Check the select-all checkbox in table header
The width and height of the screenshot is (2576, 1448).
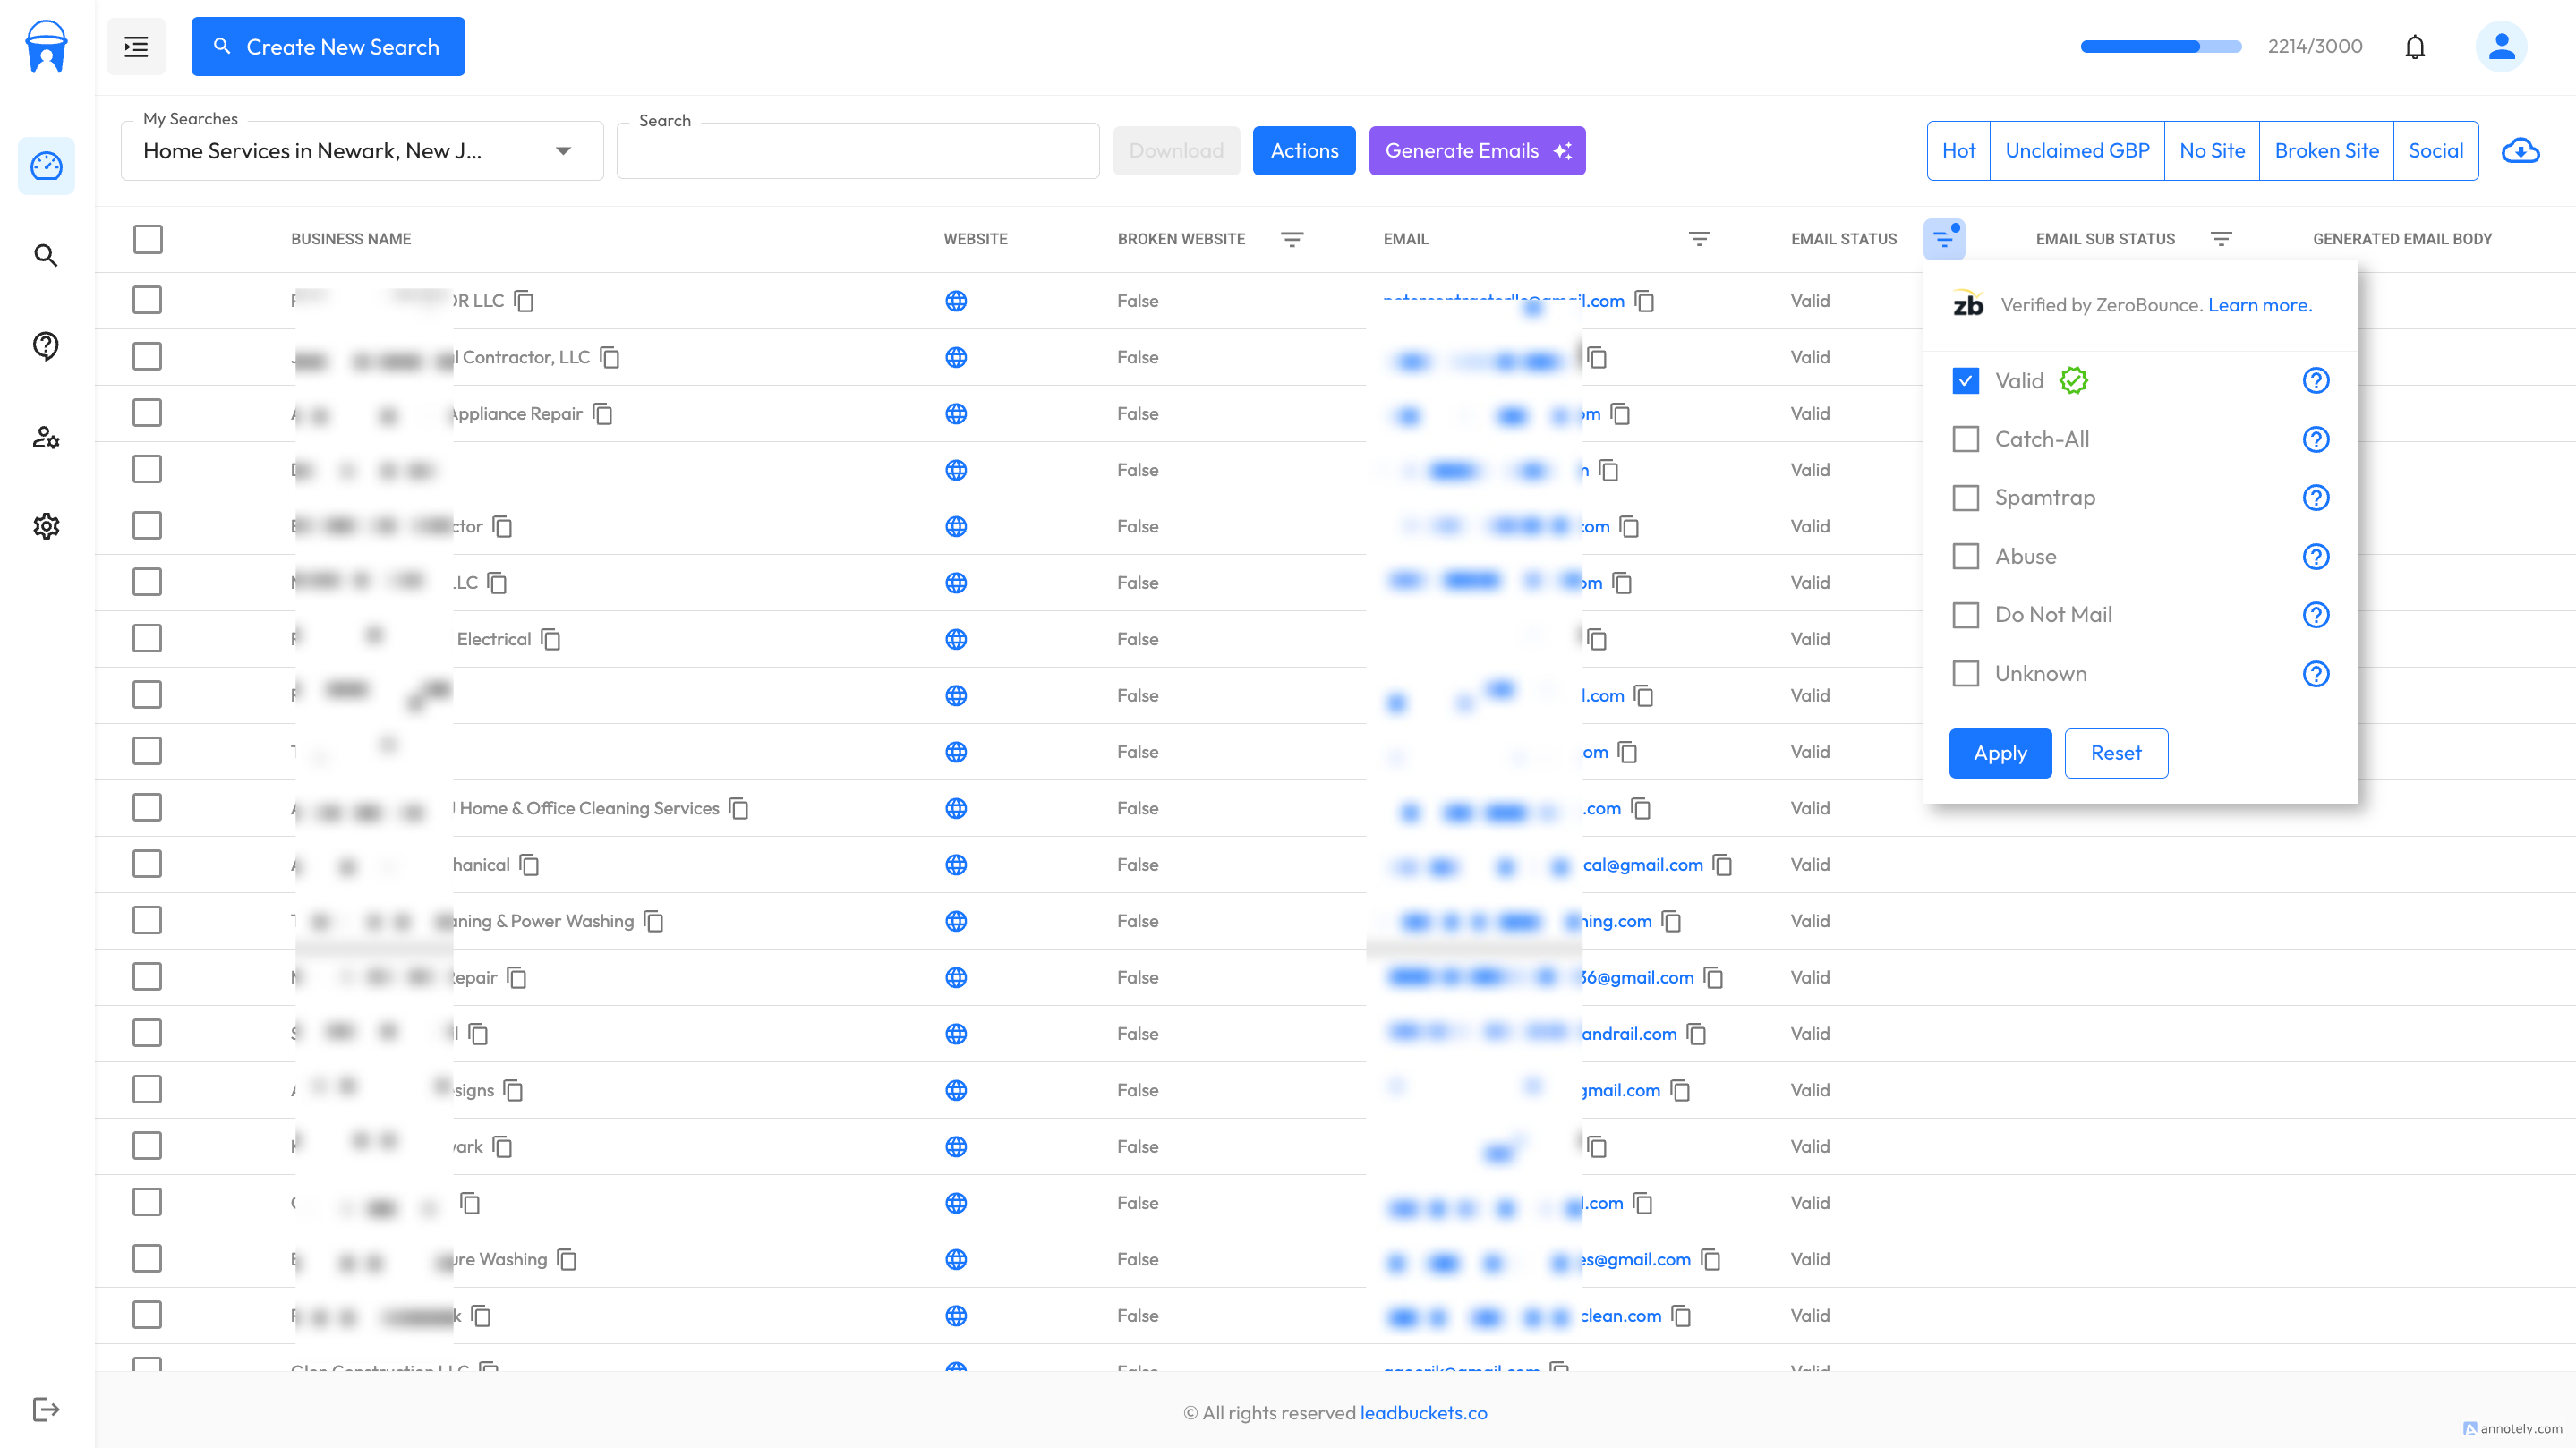(x=147, y=240)
